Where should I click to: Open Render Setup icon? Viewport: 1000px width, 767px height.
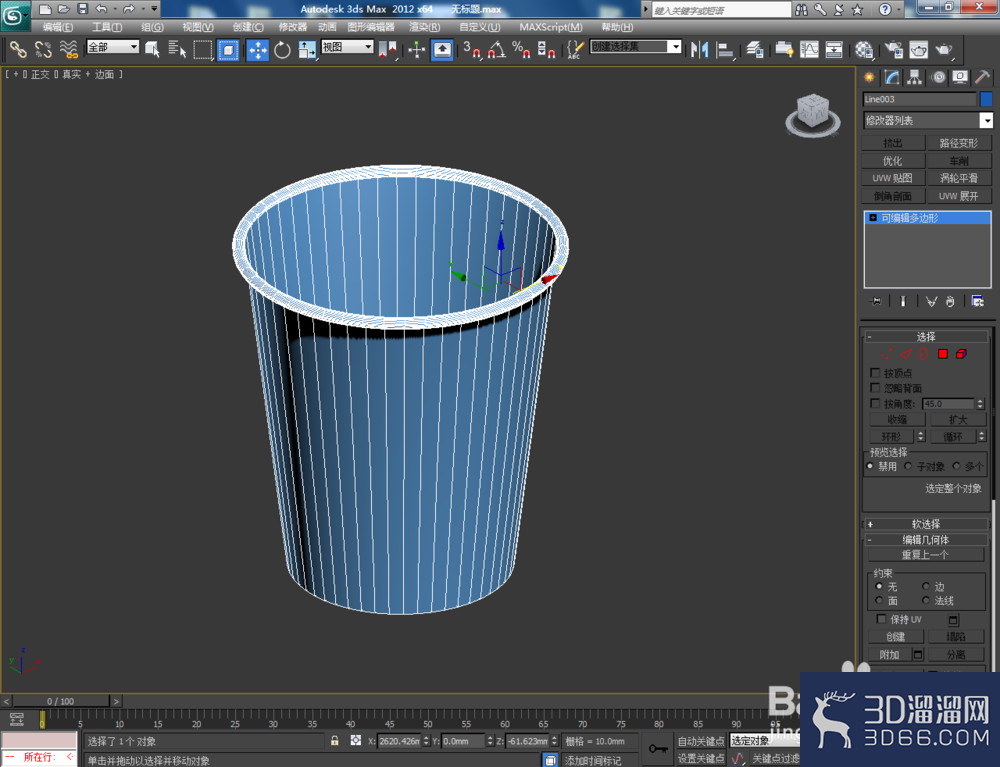click(893, 49)
